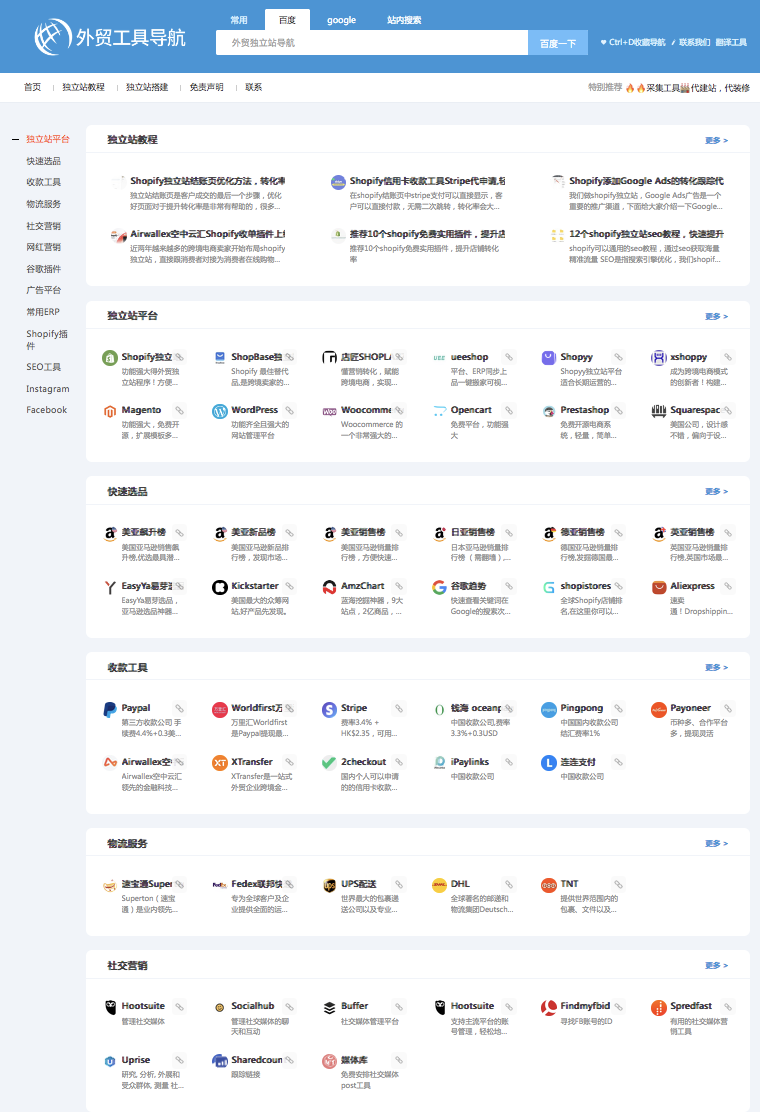Image resolution: width=760 pixels, height=1112 pixels.
Task: Open Airwallex空中云汇Shopify收单插件 article
Action: pos(207,234)
